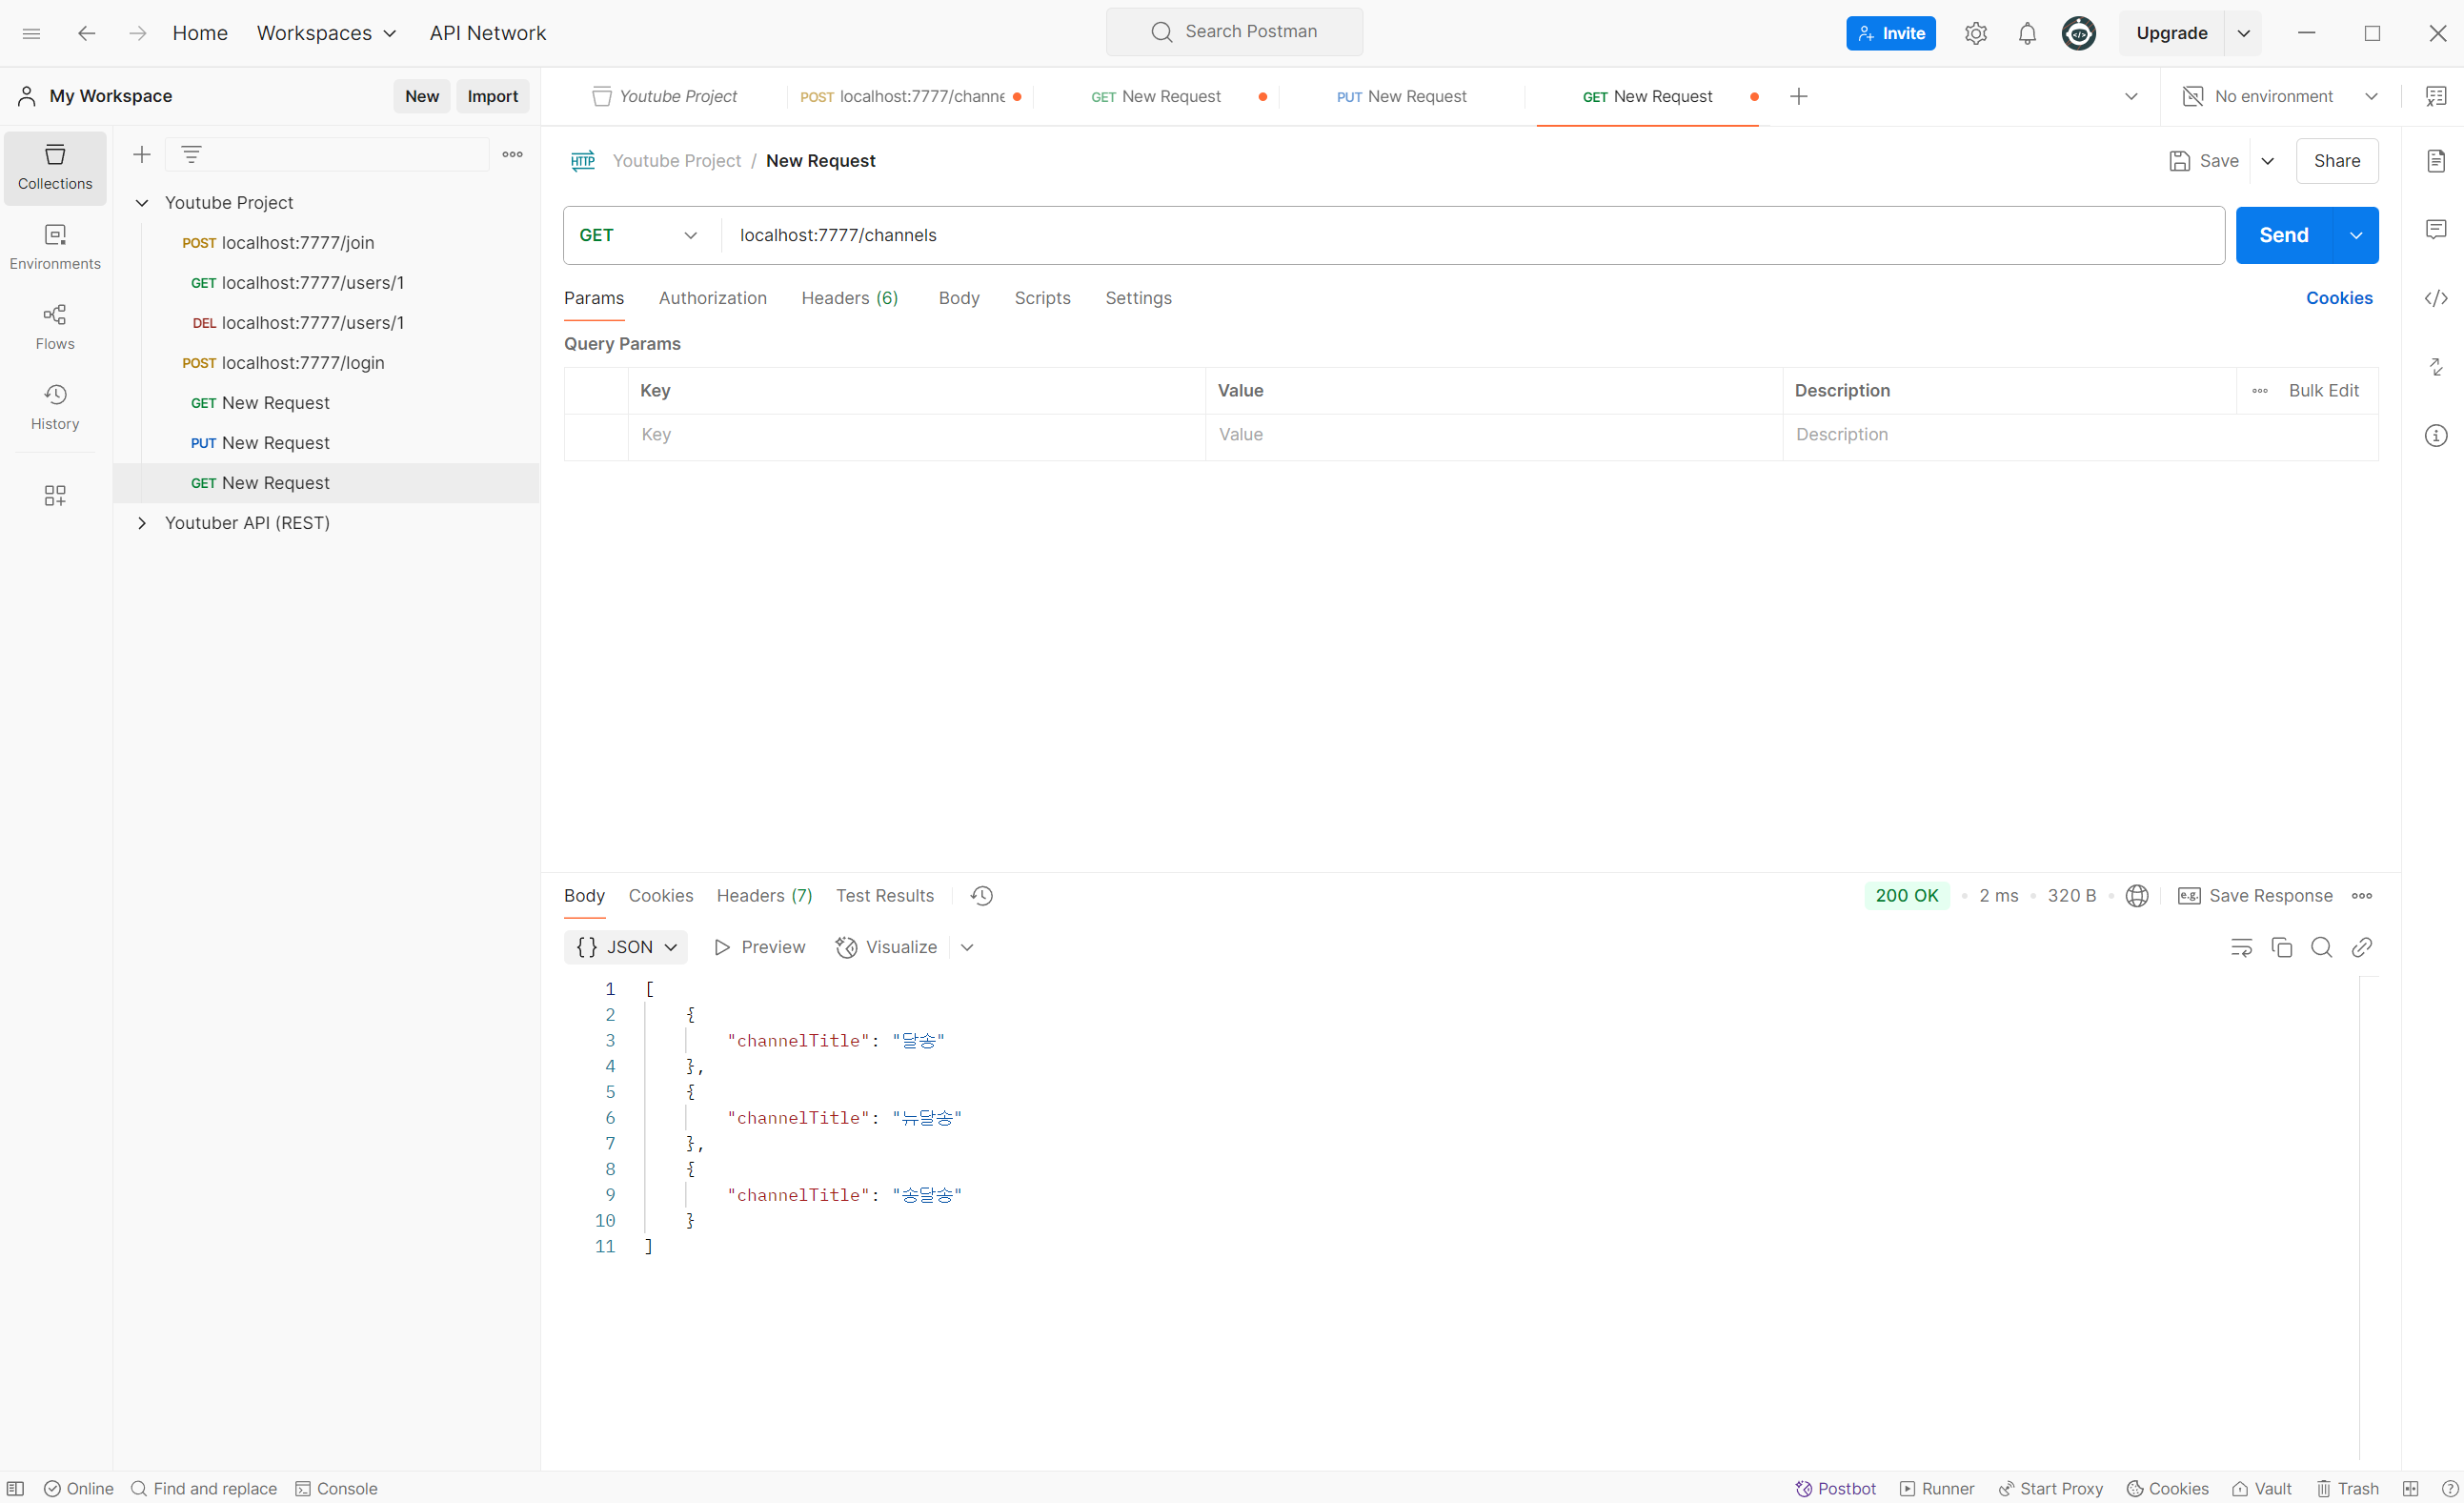The image size is (2464, 1503).
Task: Click the New button
Action: point(422,96)
